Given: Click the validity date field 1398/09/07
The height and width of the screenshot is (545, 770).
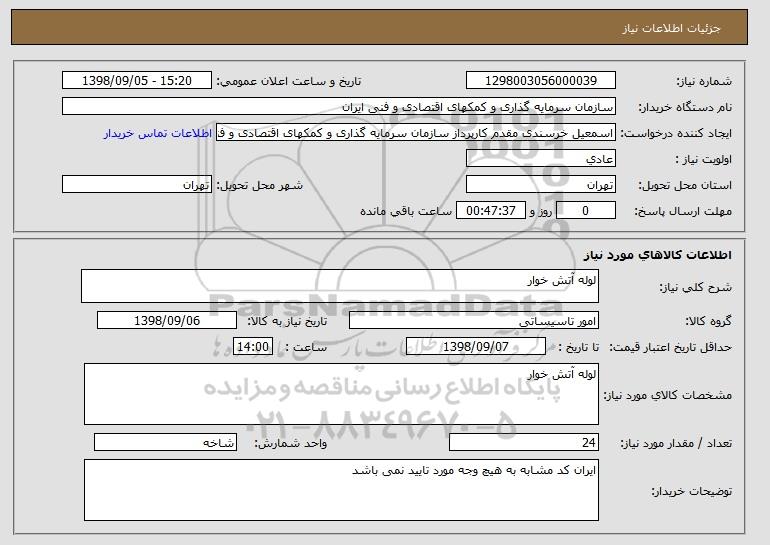Looking at the screenshot, I should (476, 347).
